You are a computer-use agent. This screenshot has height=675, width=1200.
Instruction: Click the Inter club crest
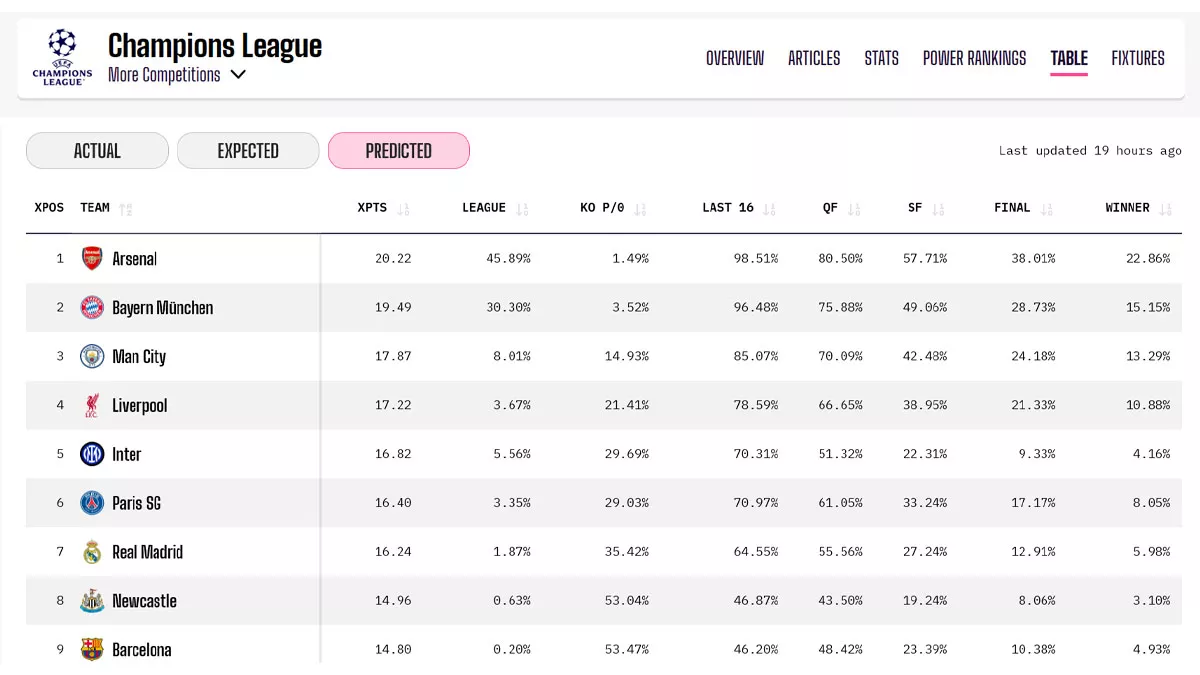(x=92, y=454)
